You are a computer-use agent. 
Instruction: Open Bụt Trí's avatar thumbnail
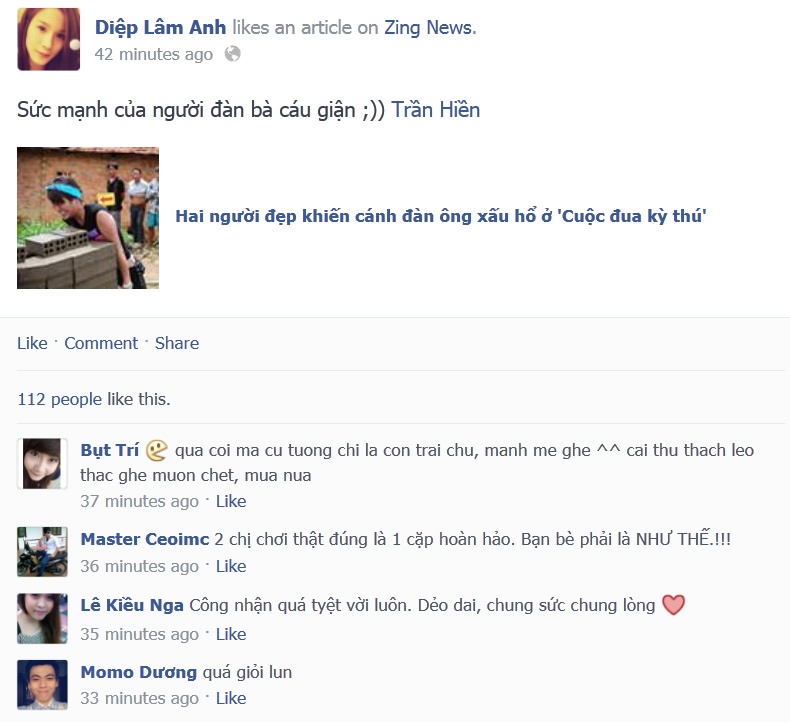click(x=42, y=464)
